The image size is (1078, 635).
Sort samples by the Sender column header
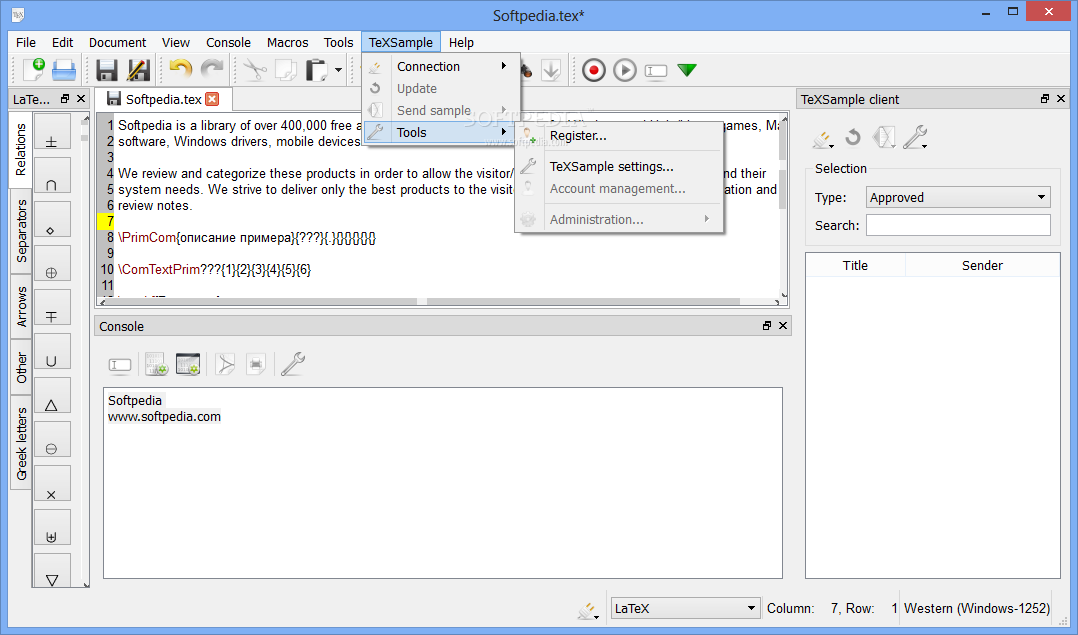pos(982,265)
